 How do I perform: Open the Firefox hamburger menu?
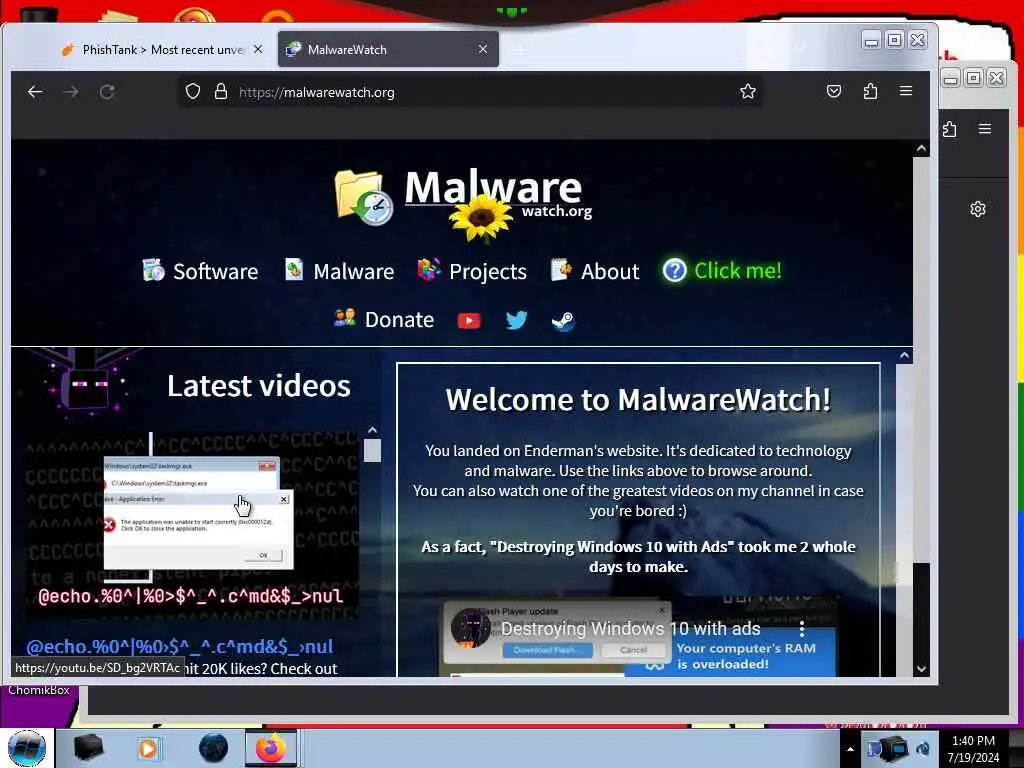point(906,91)
